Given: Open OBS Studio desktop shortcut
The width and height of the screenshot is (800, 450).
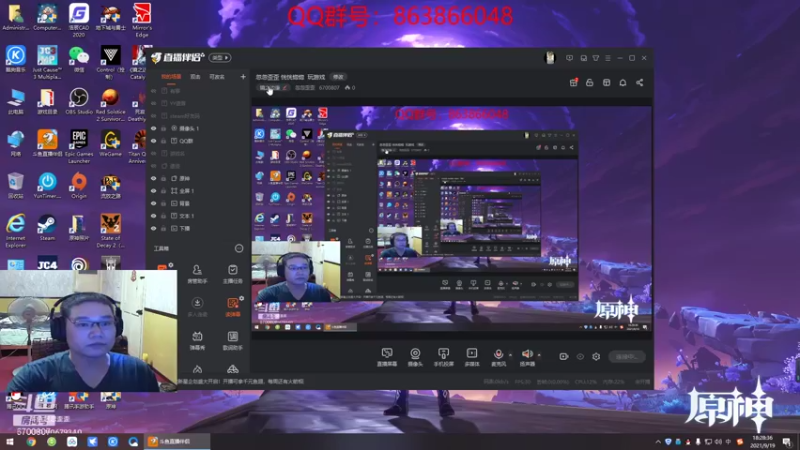Looking at the screenshot, I should coord(79,101).
